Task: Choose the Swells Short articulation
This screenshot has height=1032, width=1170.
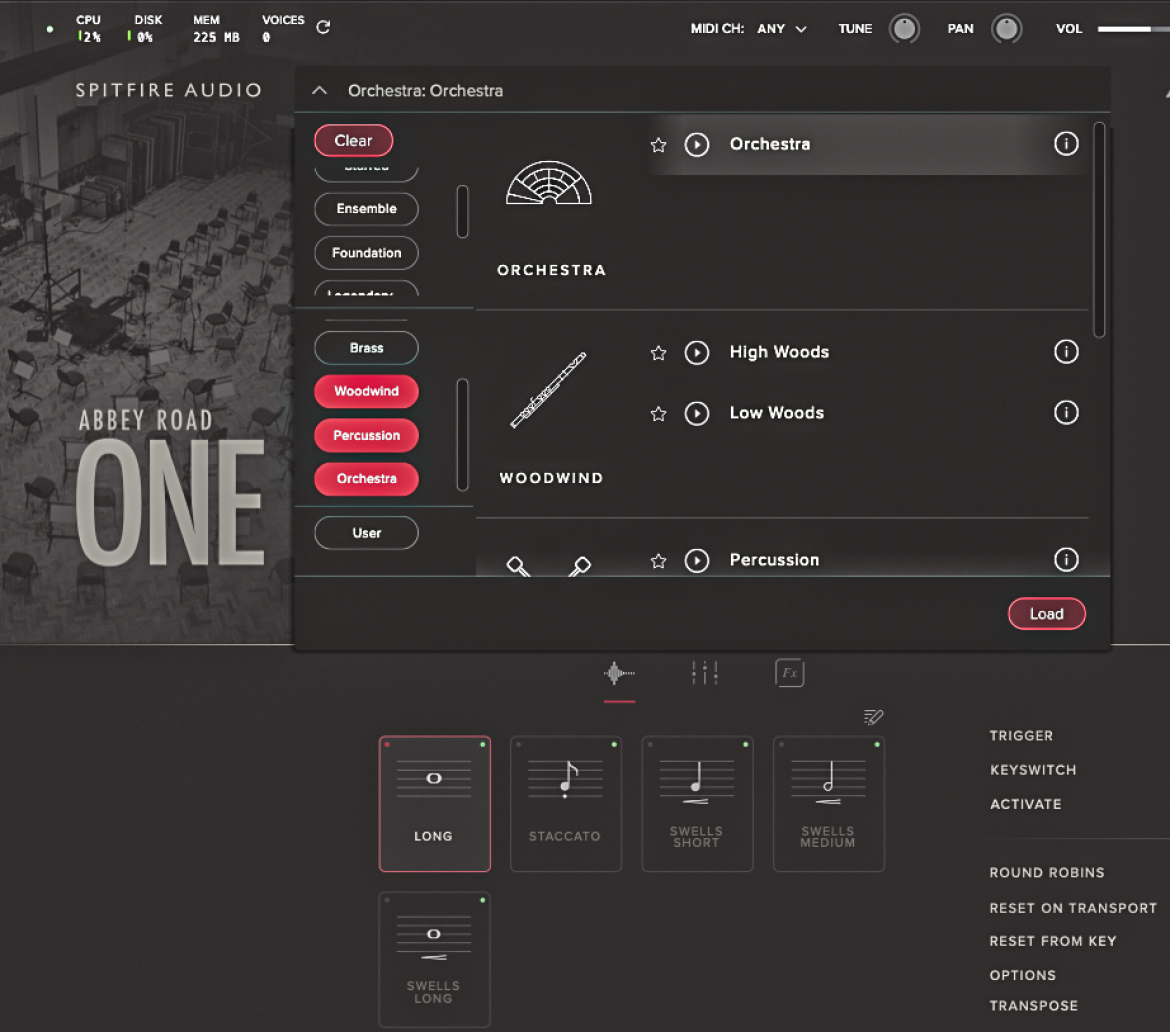Action: [697, 804]
